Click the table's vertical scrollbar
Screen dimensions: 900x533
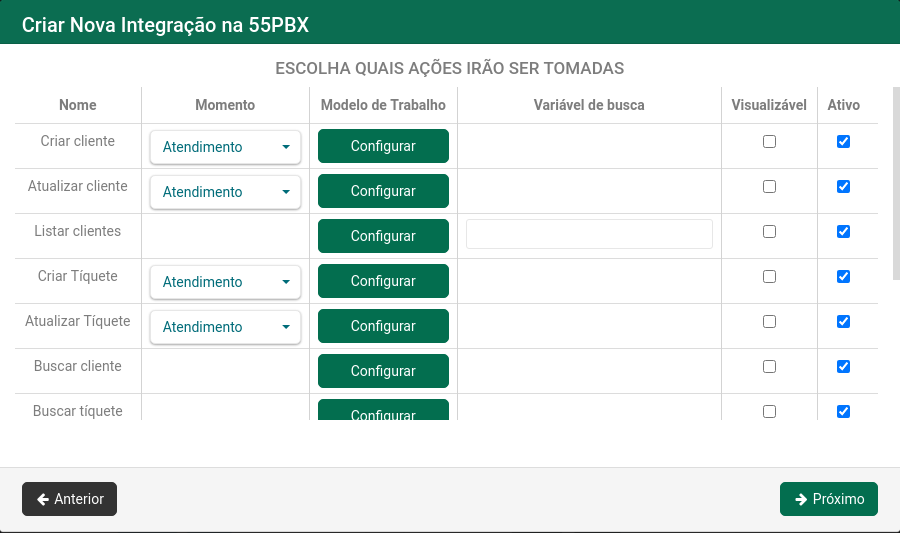[x=897, y=184]
